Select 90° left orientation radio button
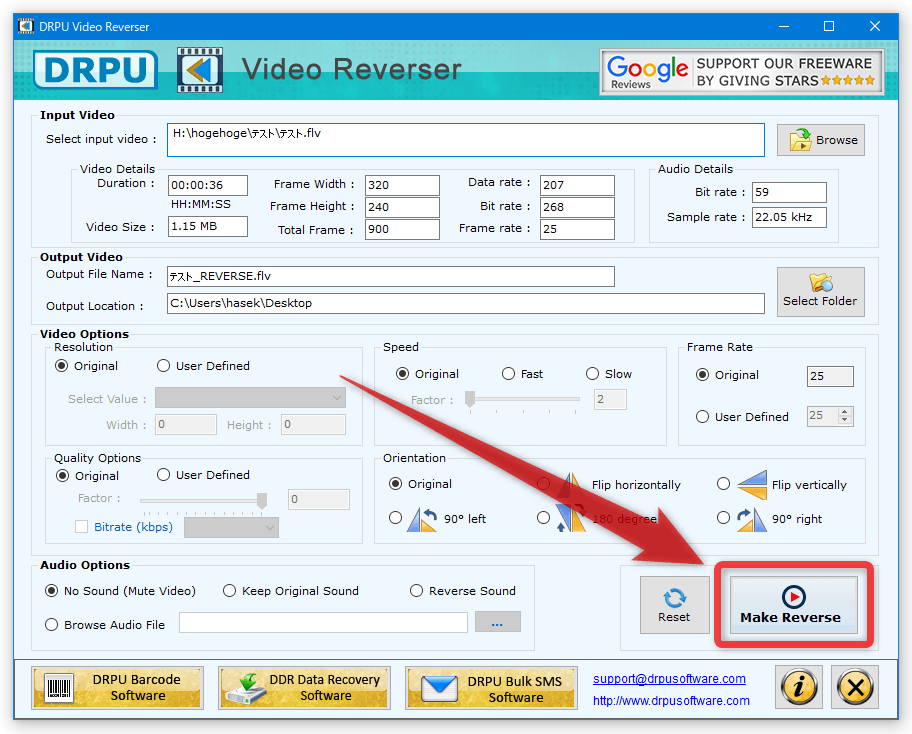Image resolution: width=912 pixels, height=734 pixels. (396, 518)
